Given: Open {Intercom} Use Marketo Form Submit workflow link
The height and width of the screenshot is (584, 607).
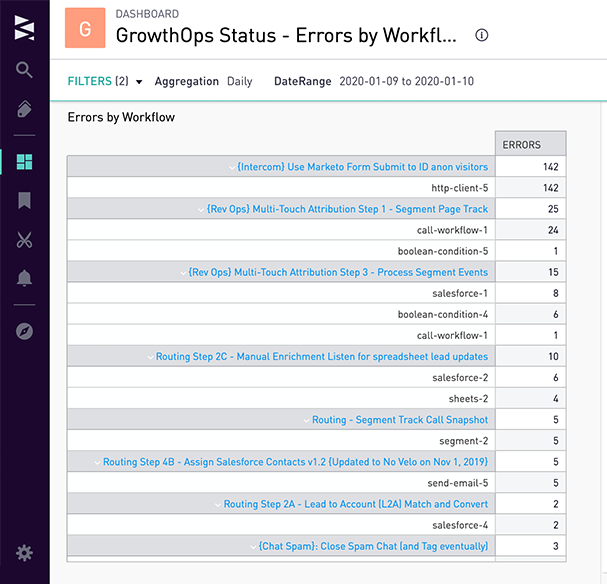Looking at the screenshot, I should 362,167.
